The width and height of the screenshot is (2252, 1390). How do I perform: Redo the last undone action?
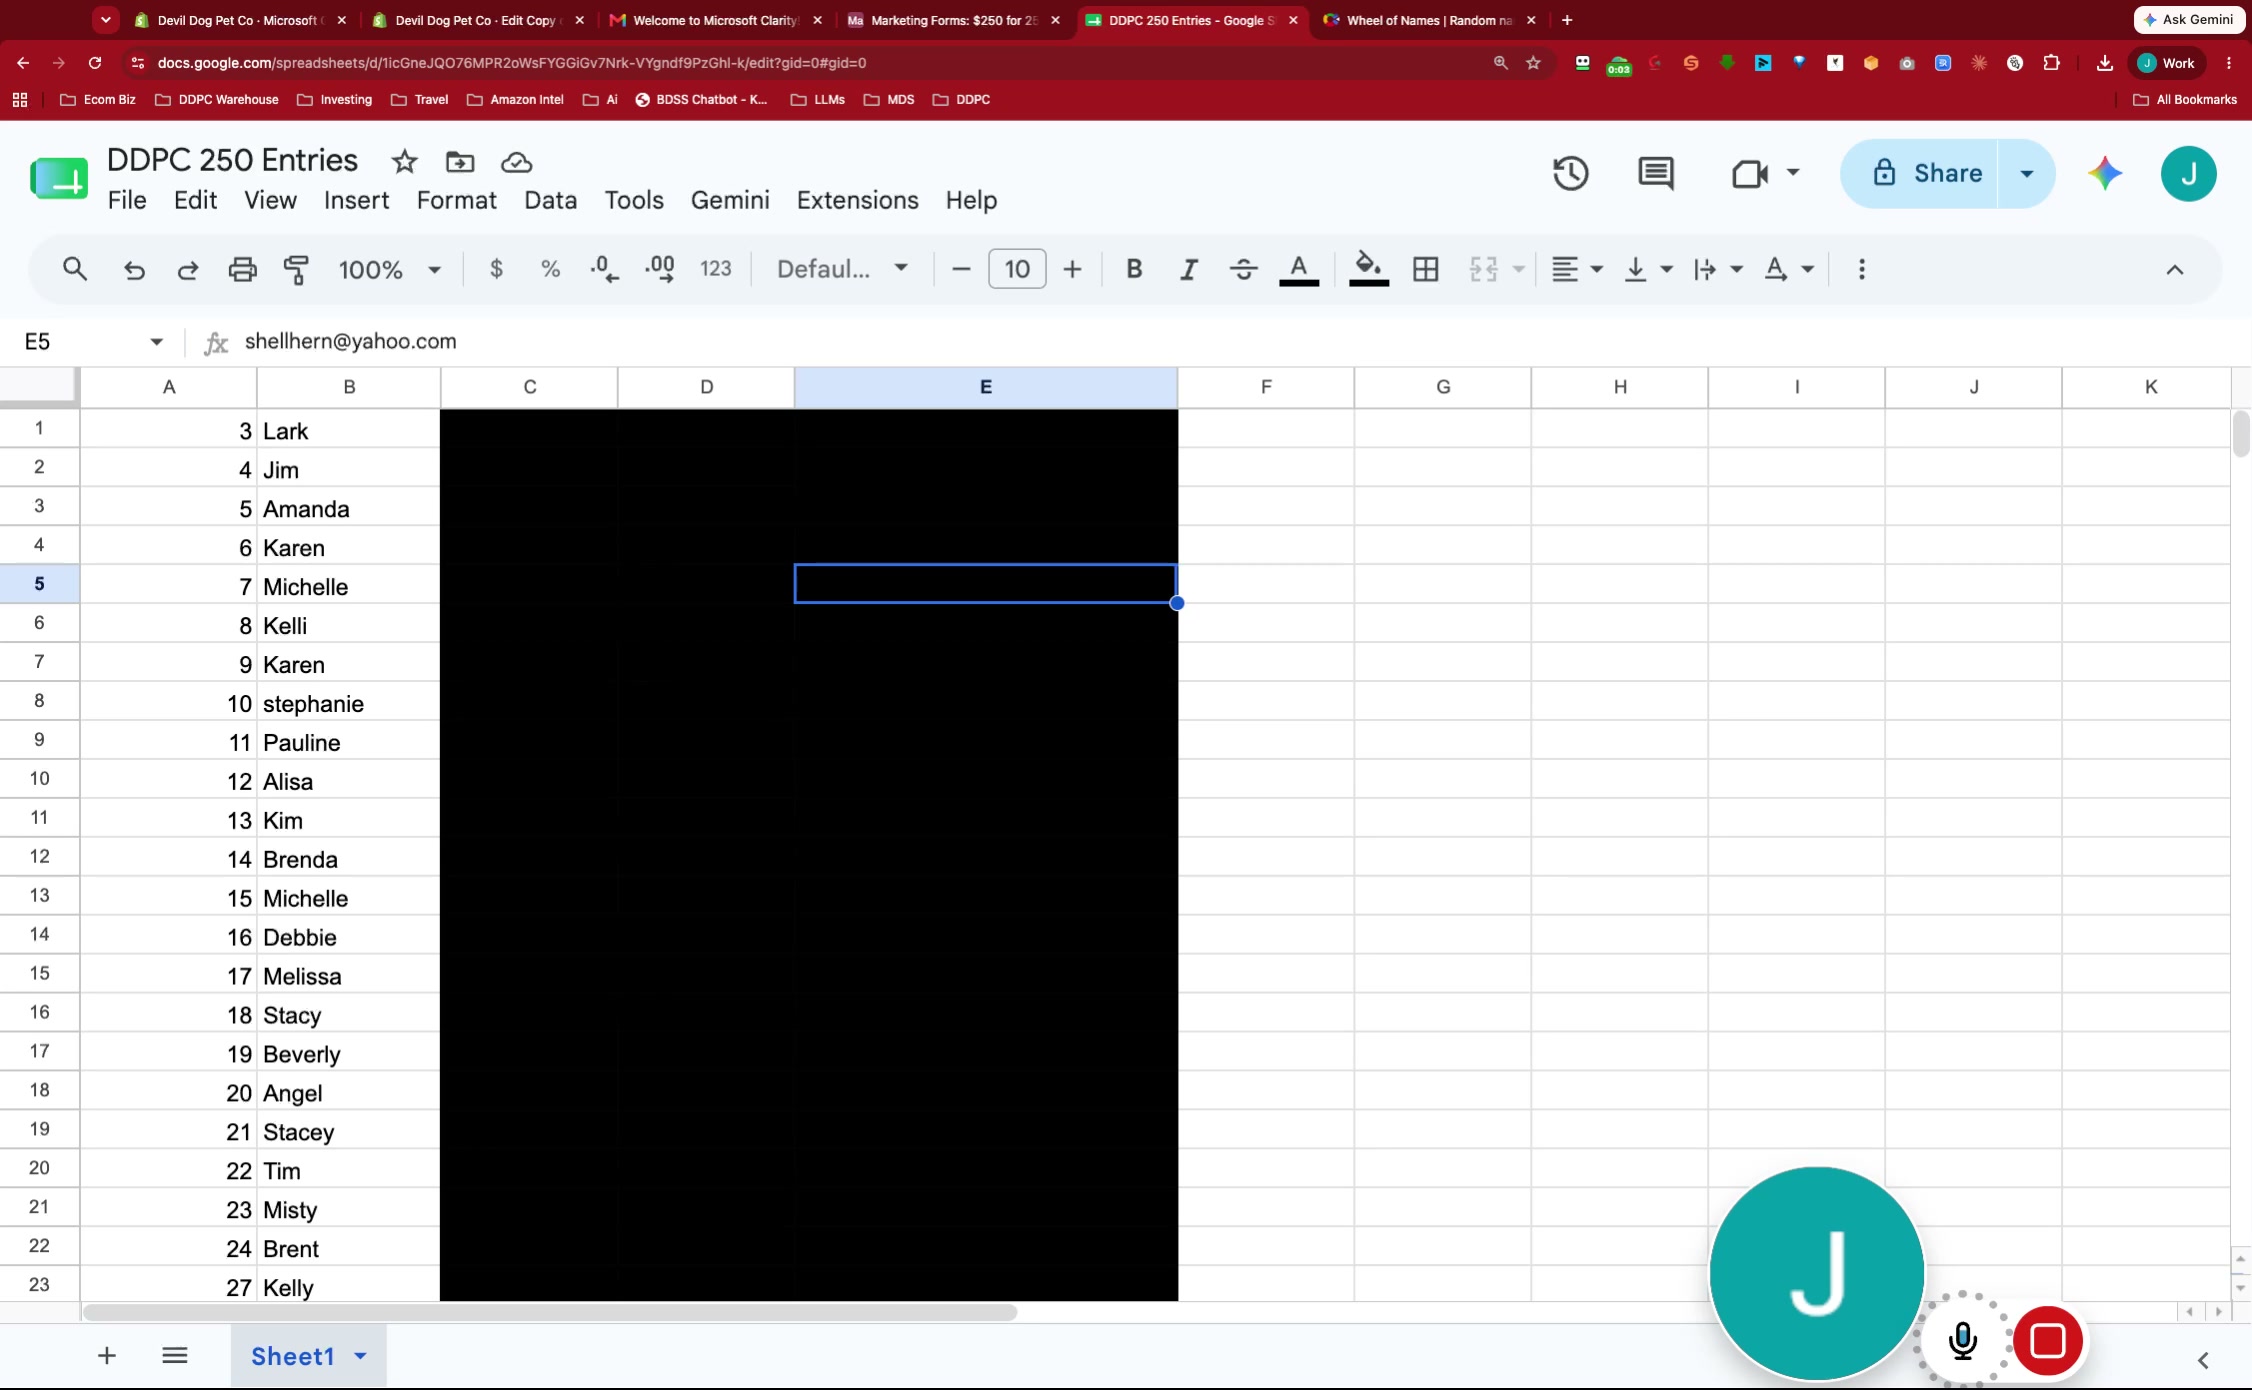coord(188,269)
